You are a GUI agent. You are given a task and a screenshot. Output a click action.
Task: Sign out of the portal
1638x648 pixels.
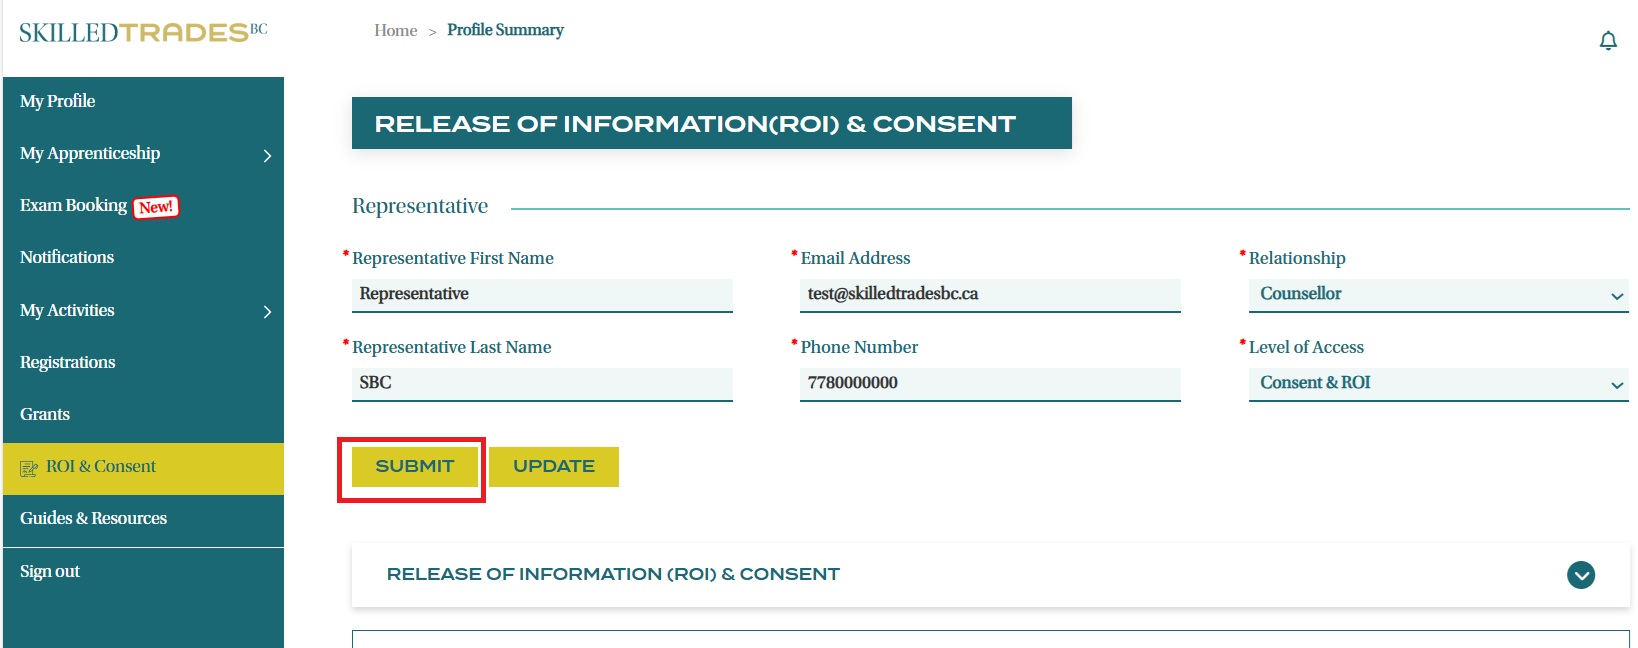(x=50, y=571)
